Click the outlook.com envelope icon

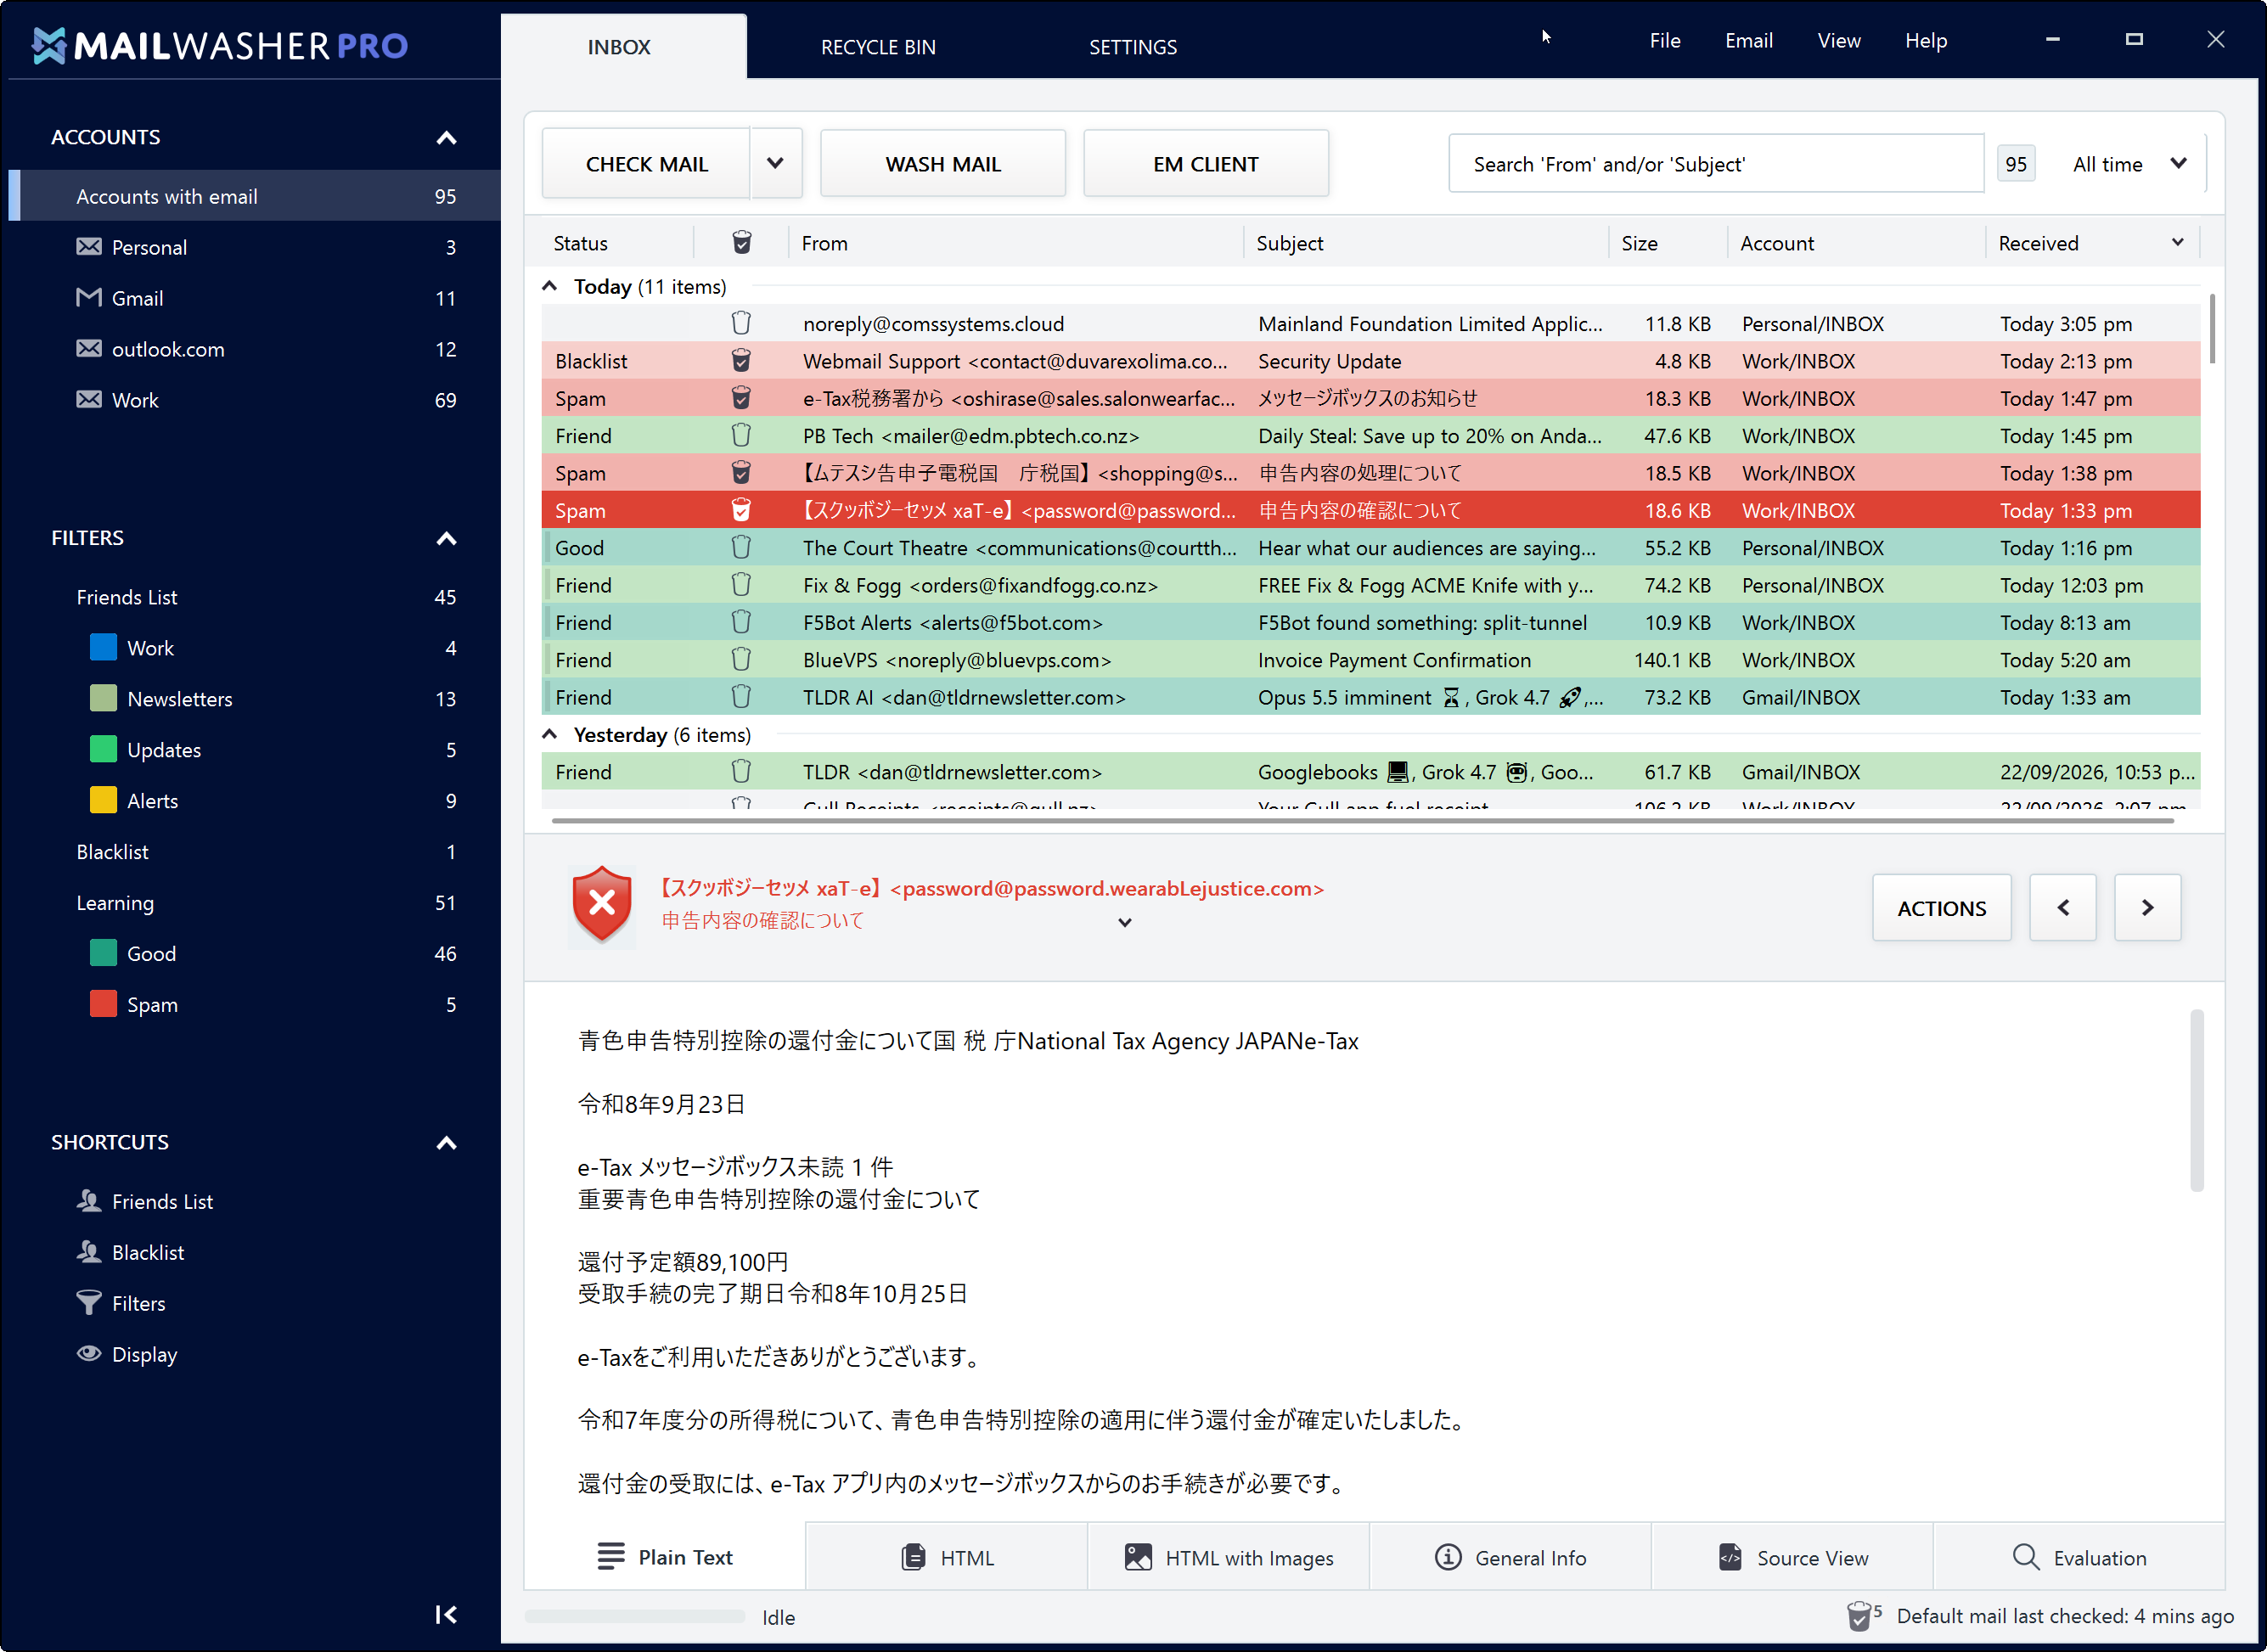[x=89, y=348]
